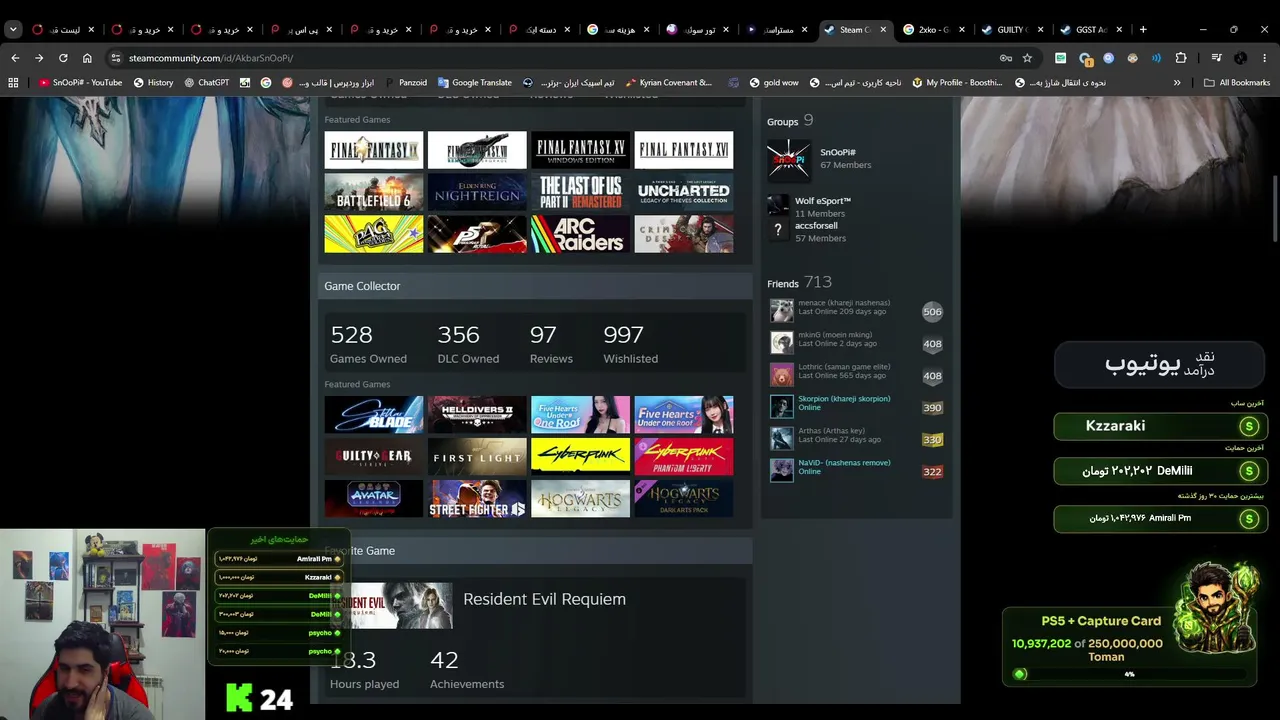The height and width of the screenshot is (720, 1280).
Task: Open the Helldivers II game thumbnail
Action: tap(477, 415)
